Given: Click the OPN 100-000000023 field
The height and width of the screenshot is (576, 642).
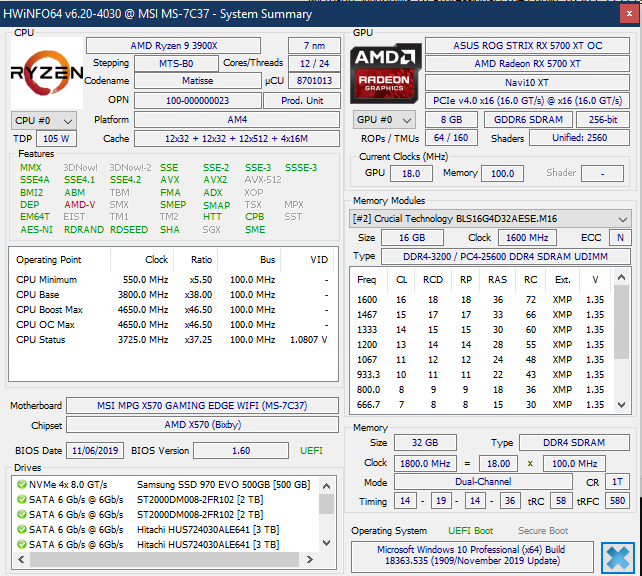Looking at the screenshot, I should click(197, 100).
